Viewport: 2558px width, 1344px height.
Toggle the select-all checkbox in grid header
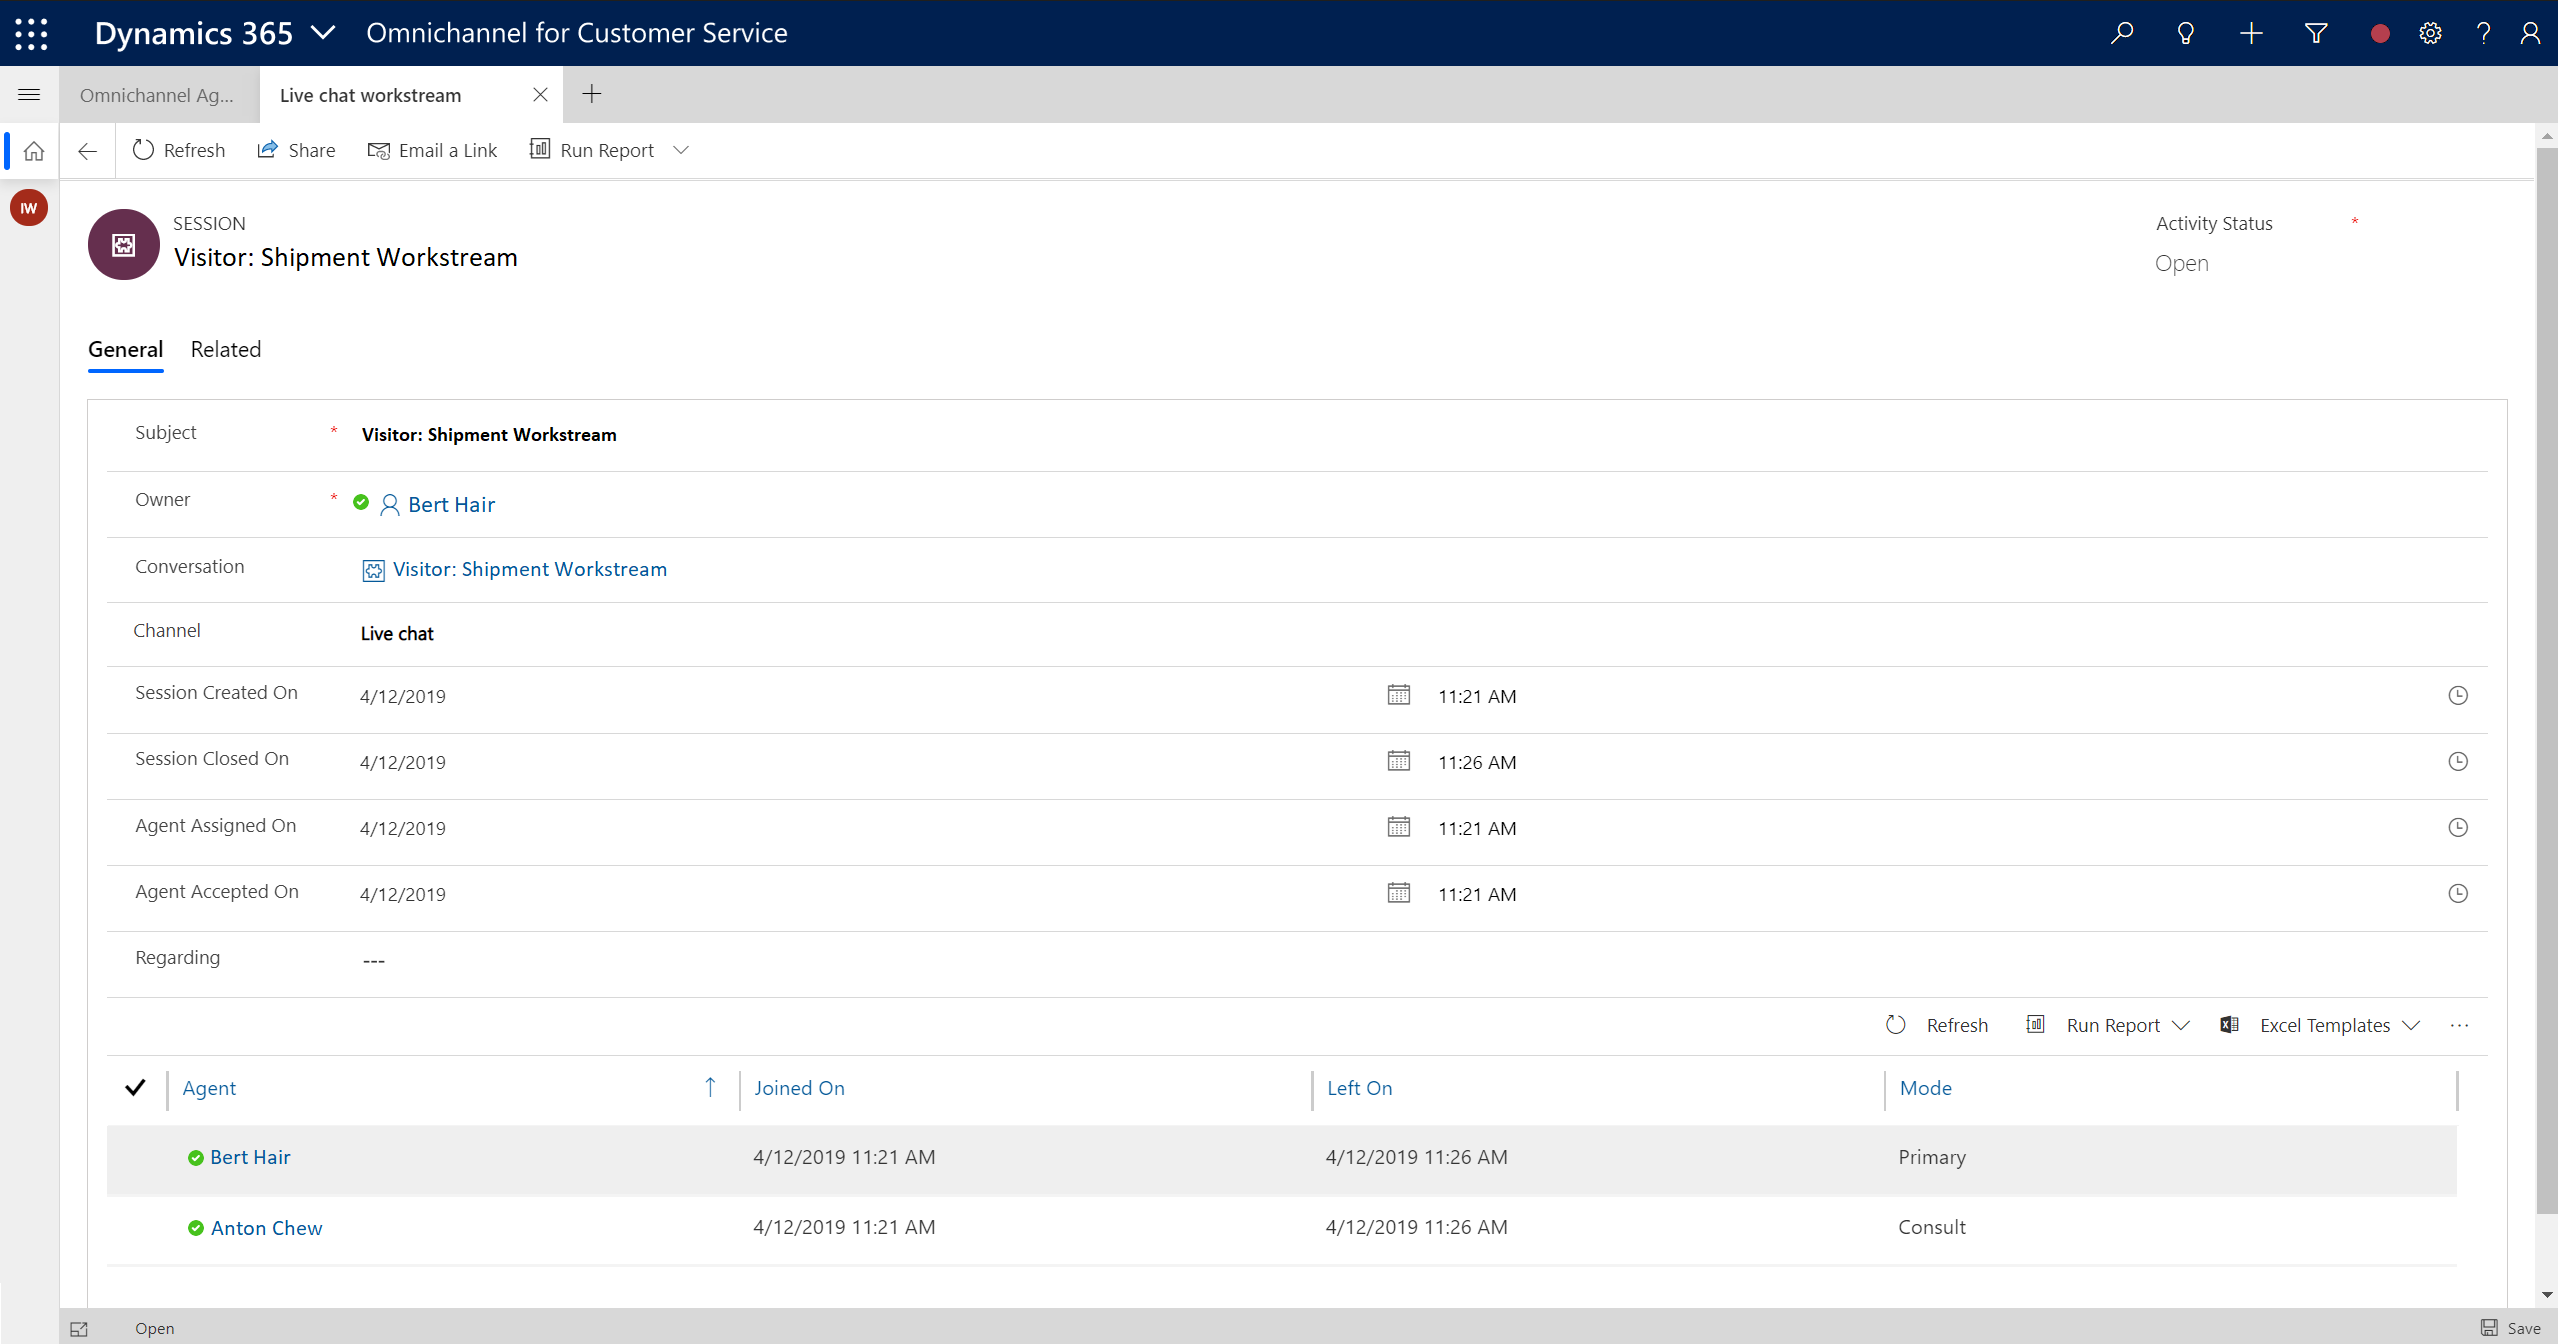[135, 1085]
